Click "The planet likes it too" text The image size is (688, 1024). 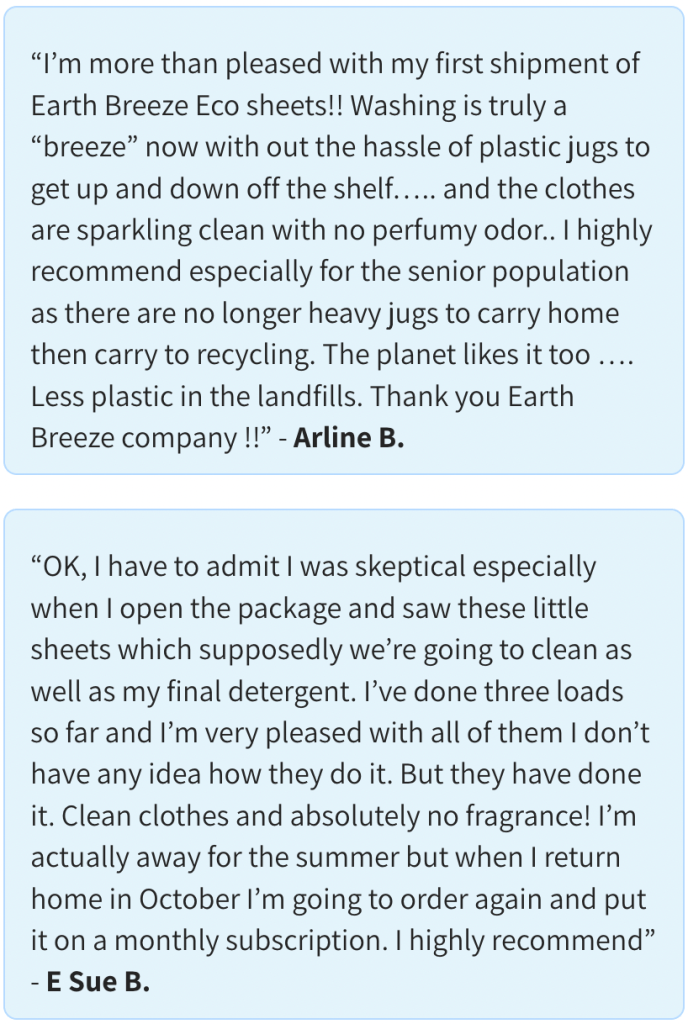tap(458, 355)
